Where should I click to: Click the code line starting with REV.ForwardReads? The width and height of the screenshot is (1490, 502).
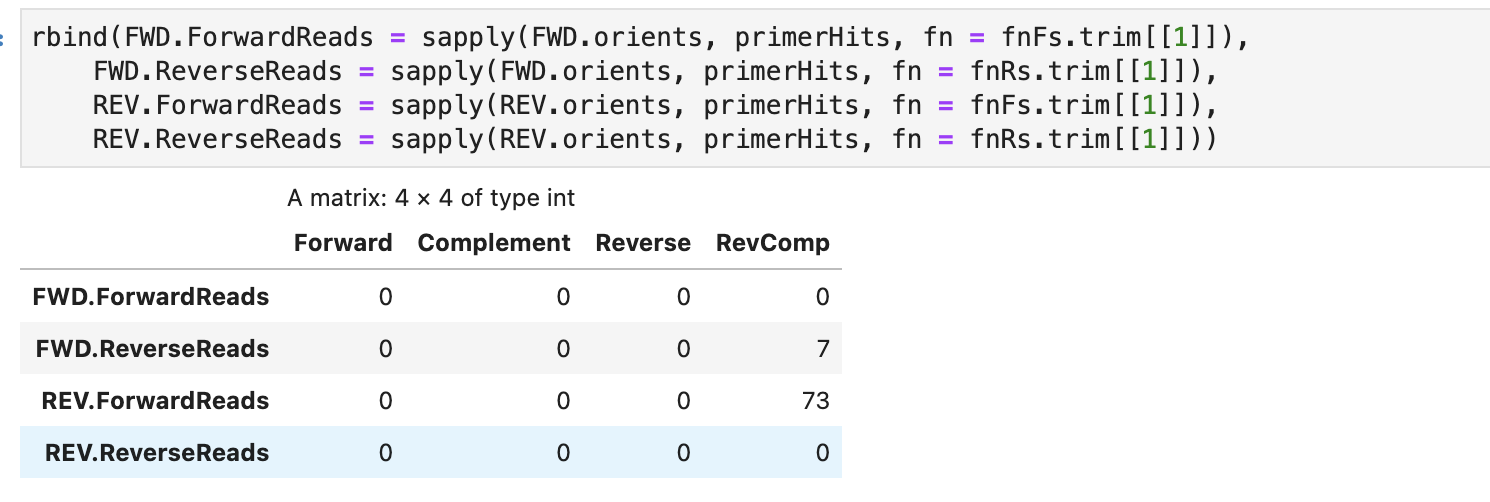tap(656, 105)
